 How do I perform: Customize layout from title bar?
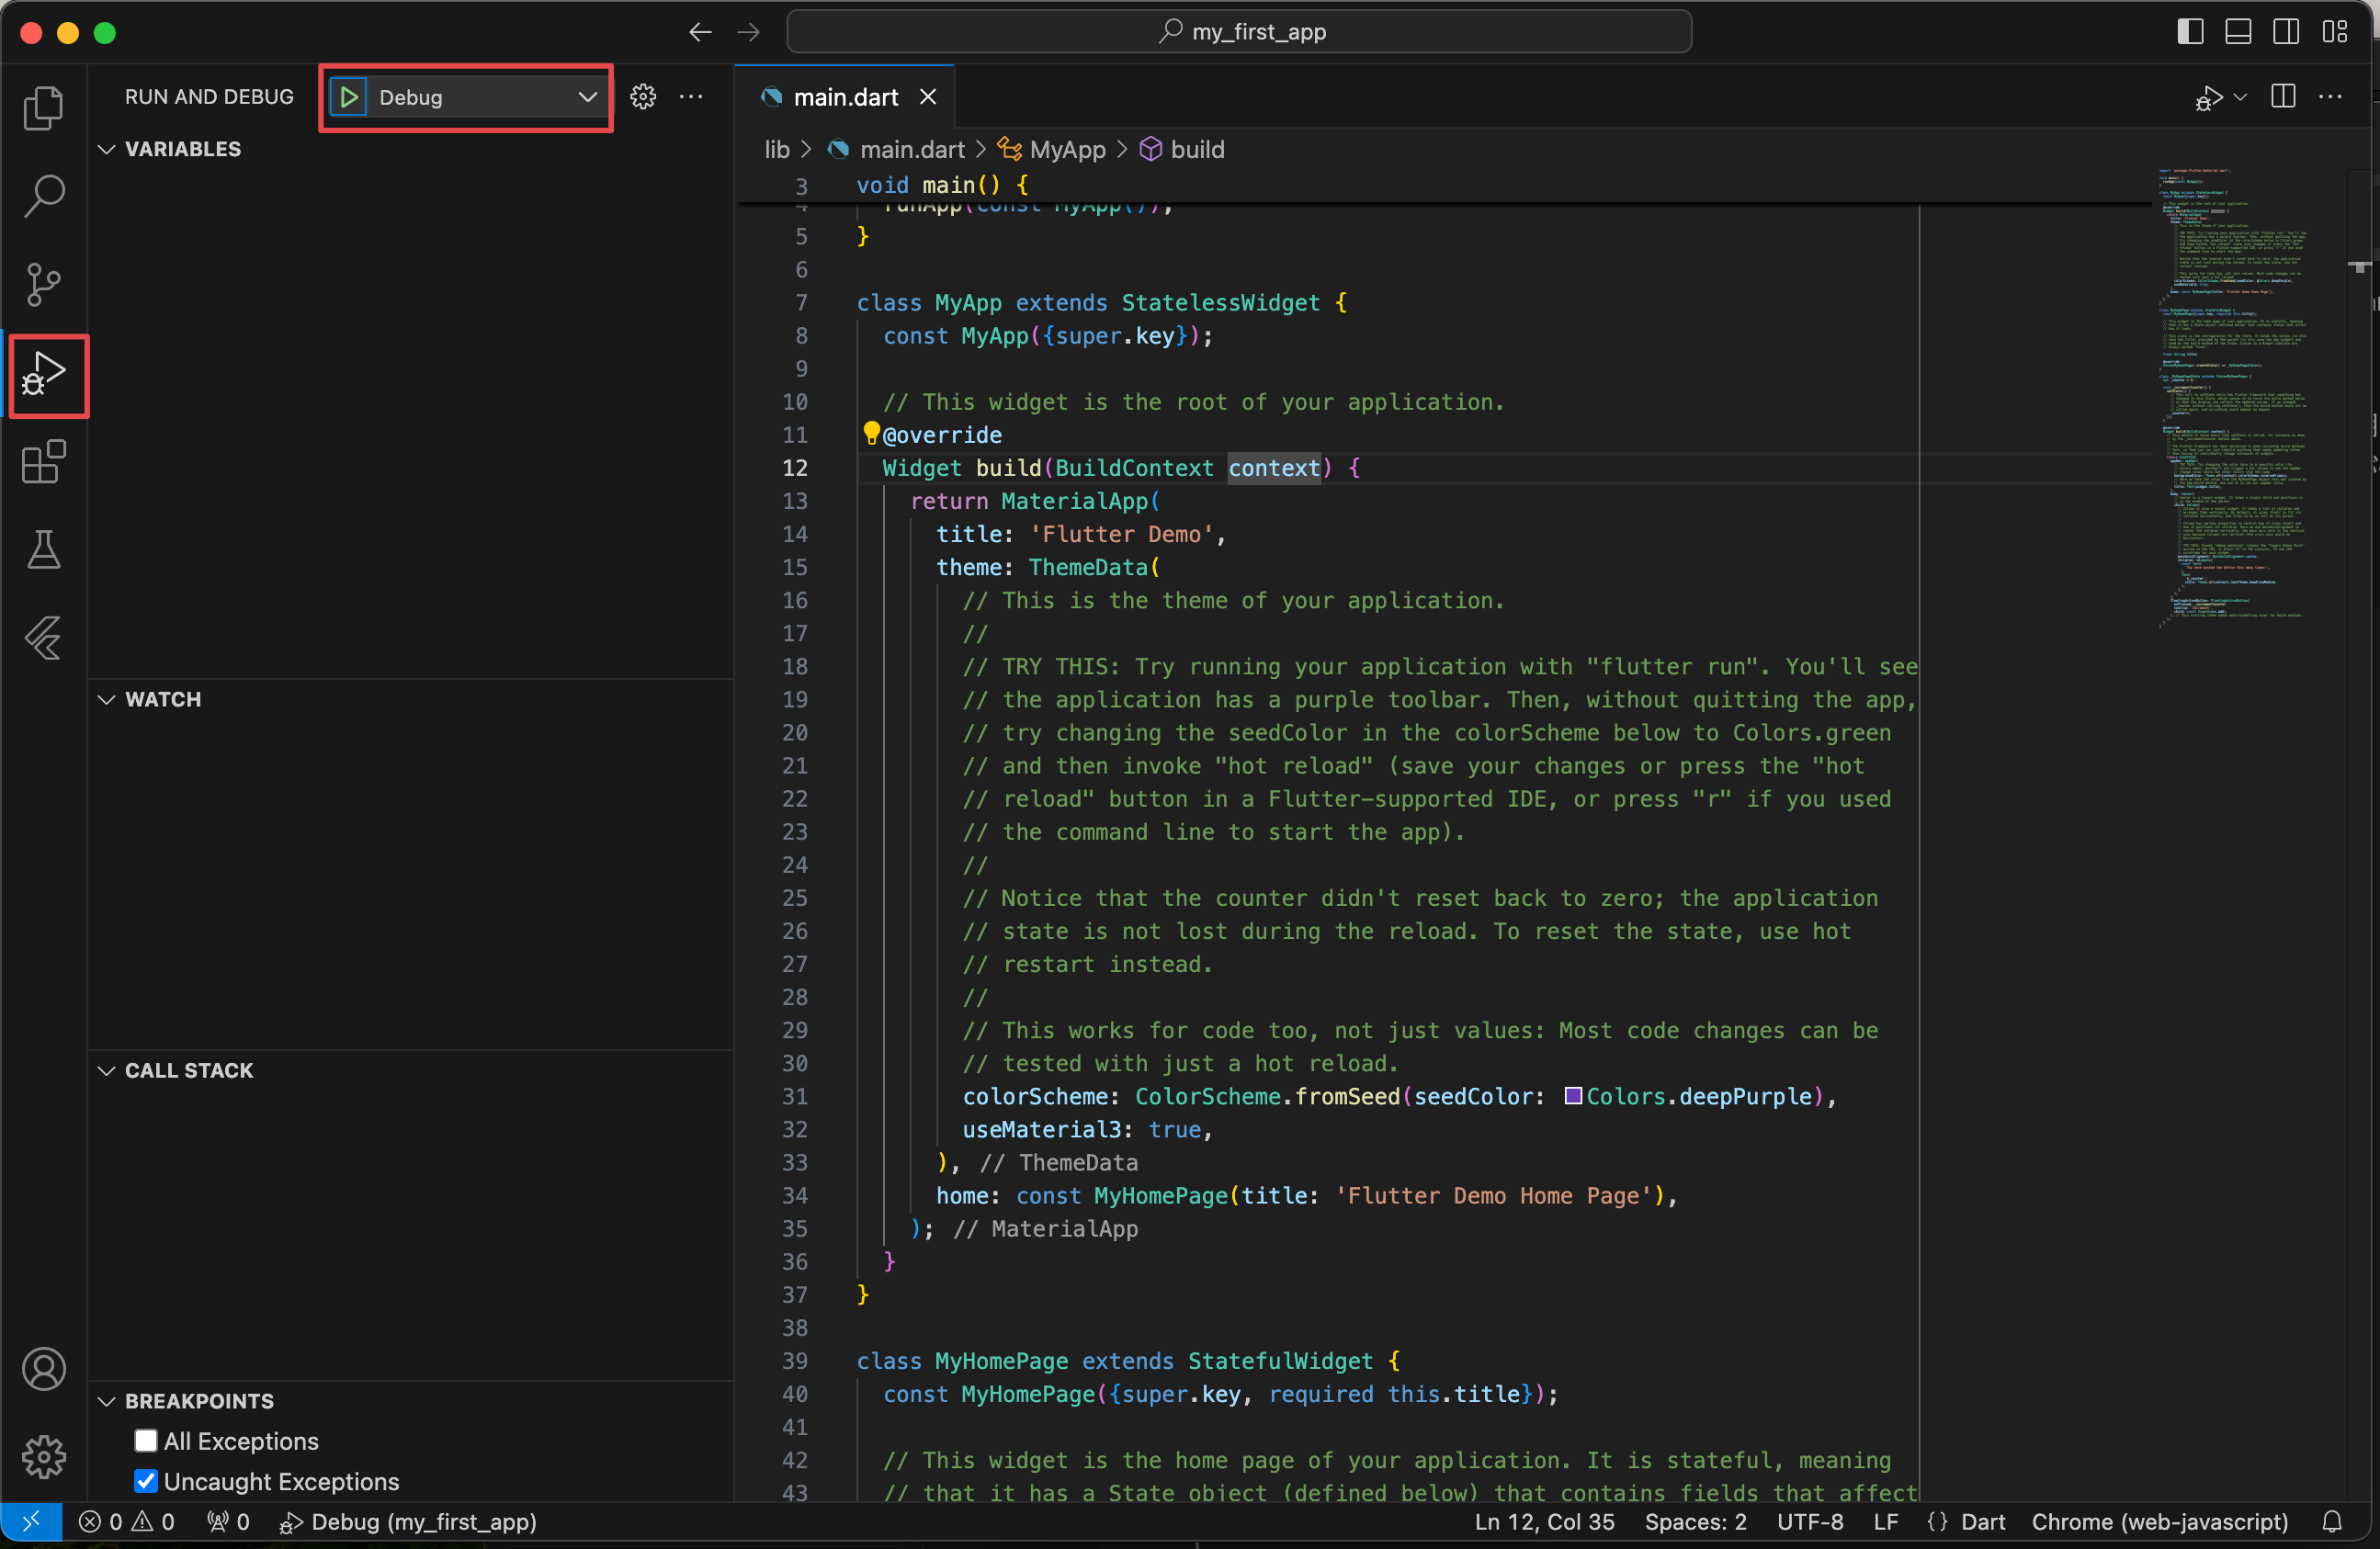[2334, 32]
